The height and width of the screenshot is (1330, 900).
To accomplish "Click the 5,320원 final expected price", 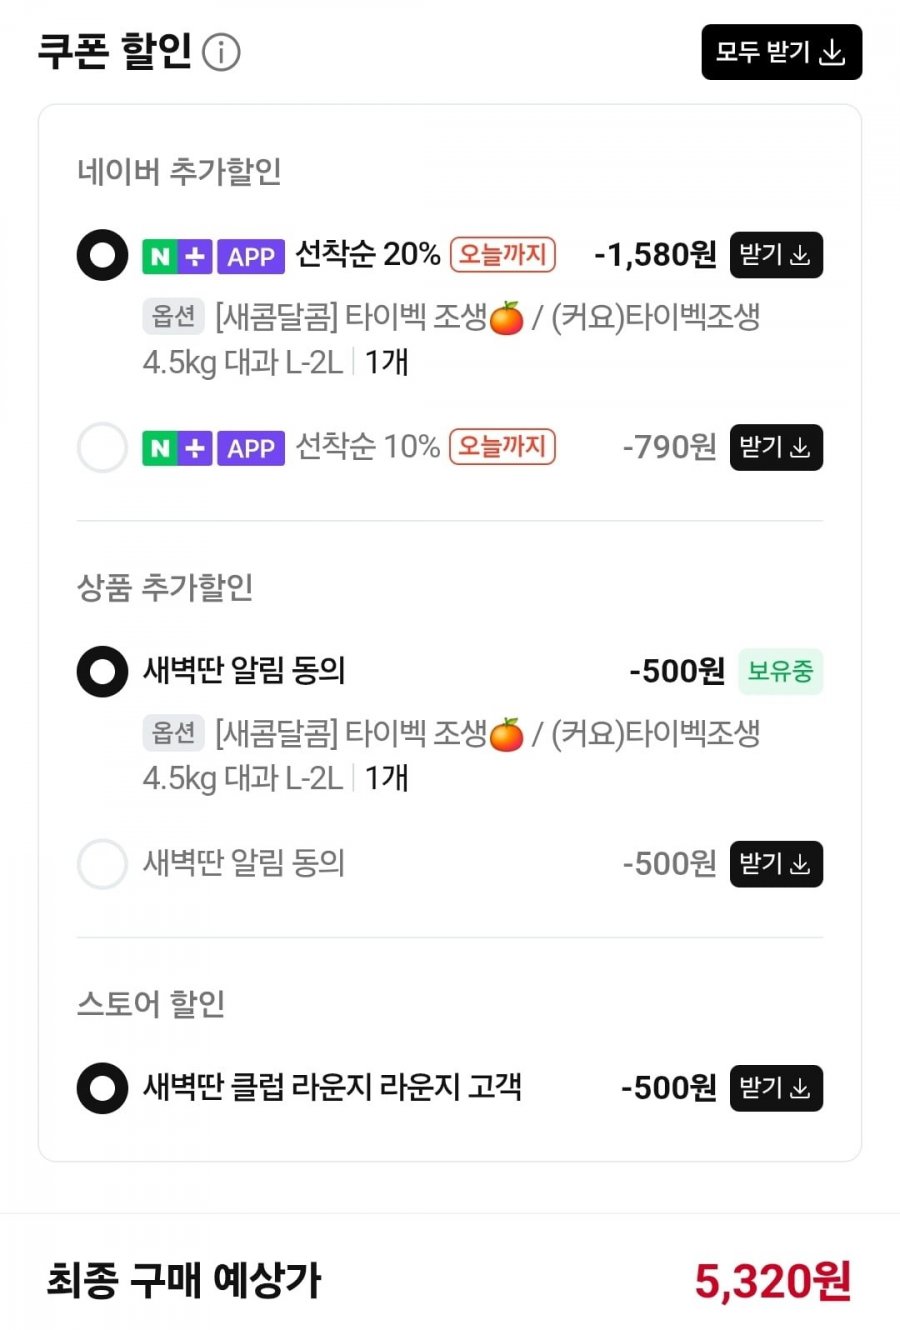I will [772, 1281].
